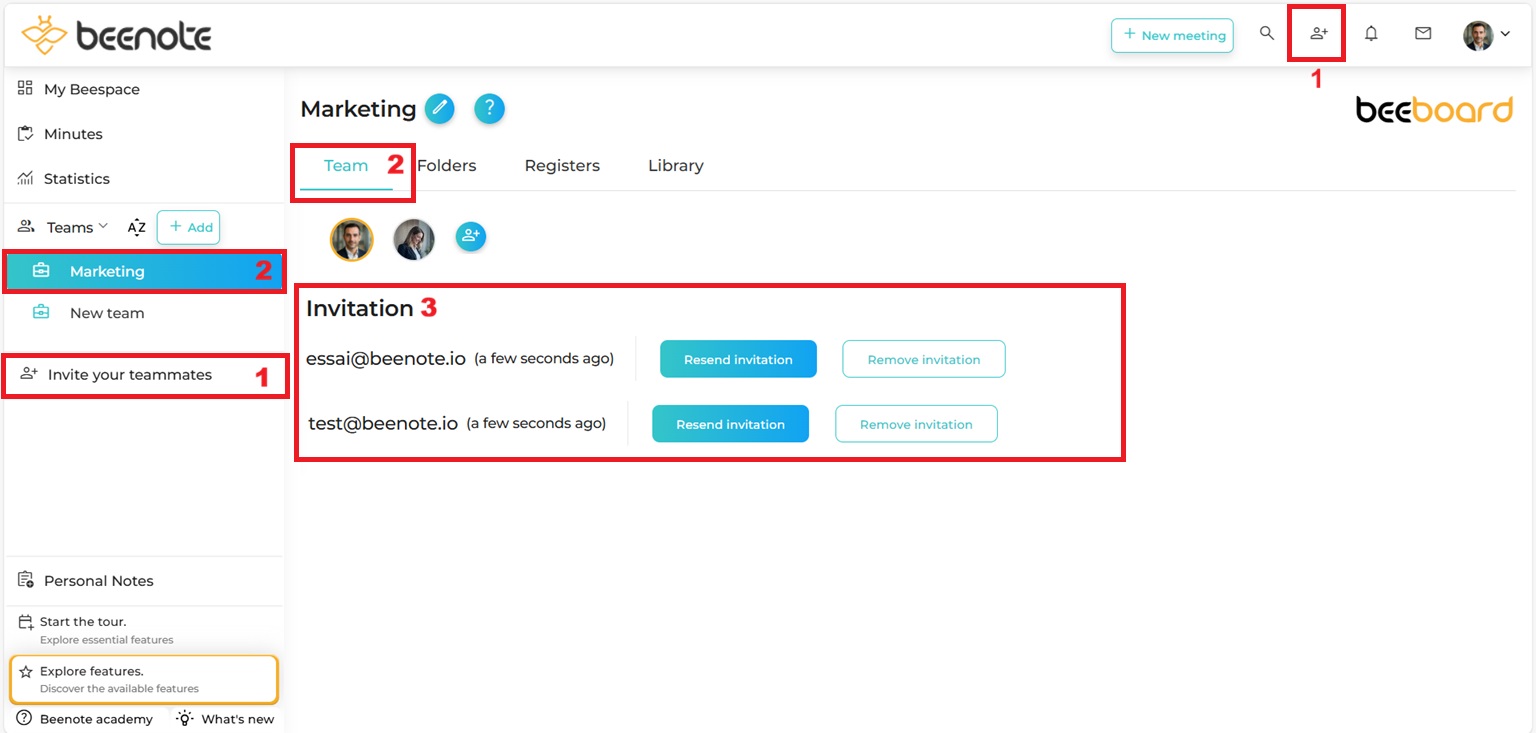
Task: Open the notifications bell
Action: point(1371,34)
